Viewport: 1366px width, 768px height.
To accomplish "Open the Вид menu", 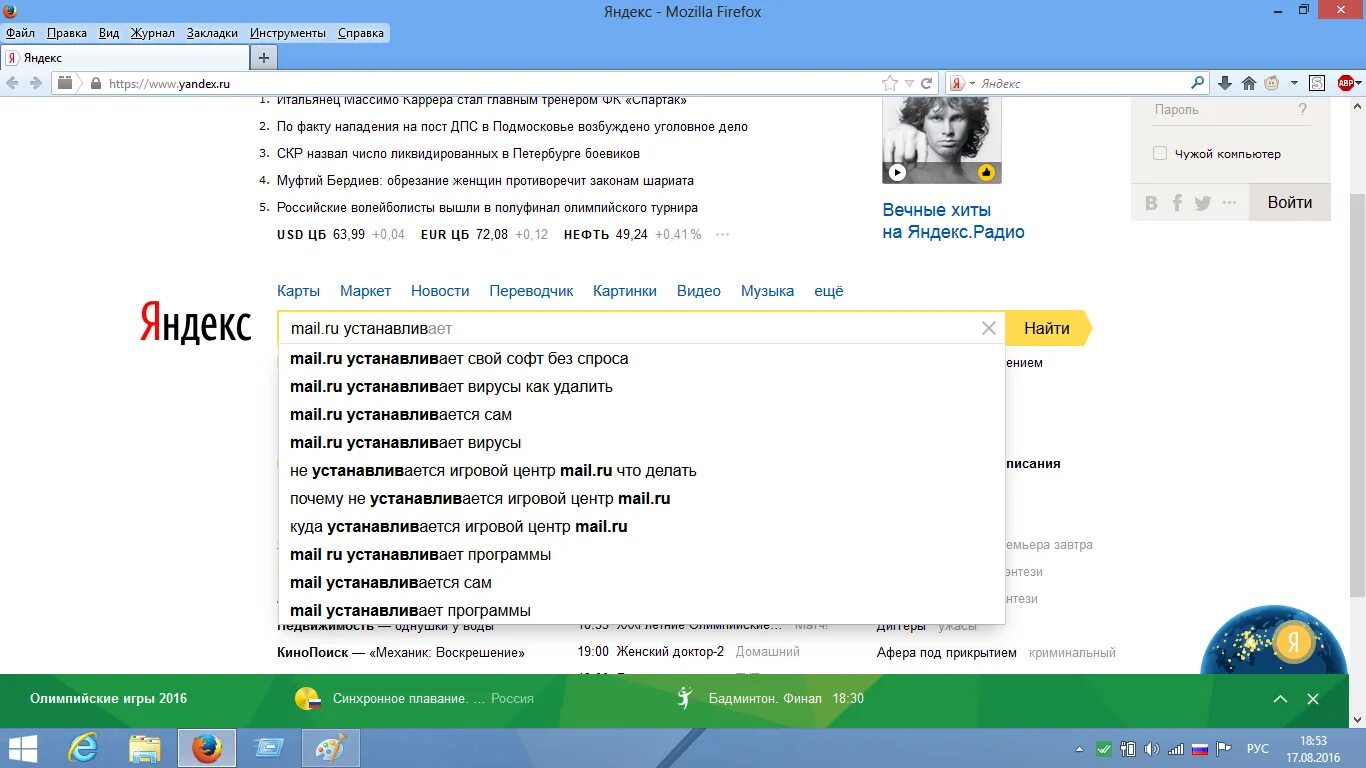I will coord(109,33).
